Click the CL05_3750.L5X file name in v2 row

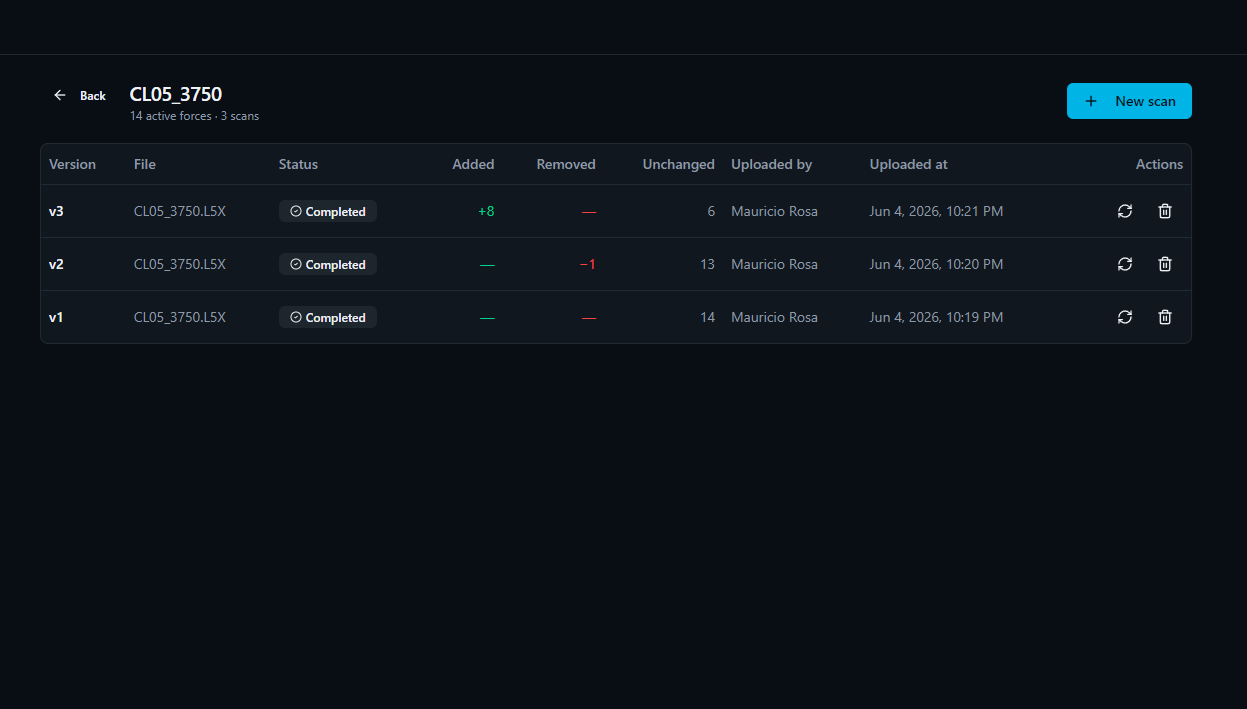coord(180,264)
